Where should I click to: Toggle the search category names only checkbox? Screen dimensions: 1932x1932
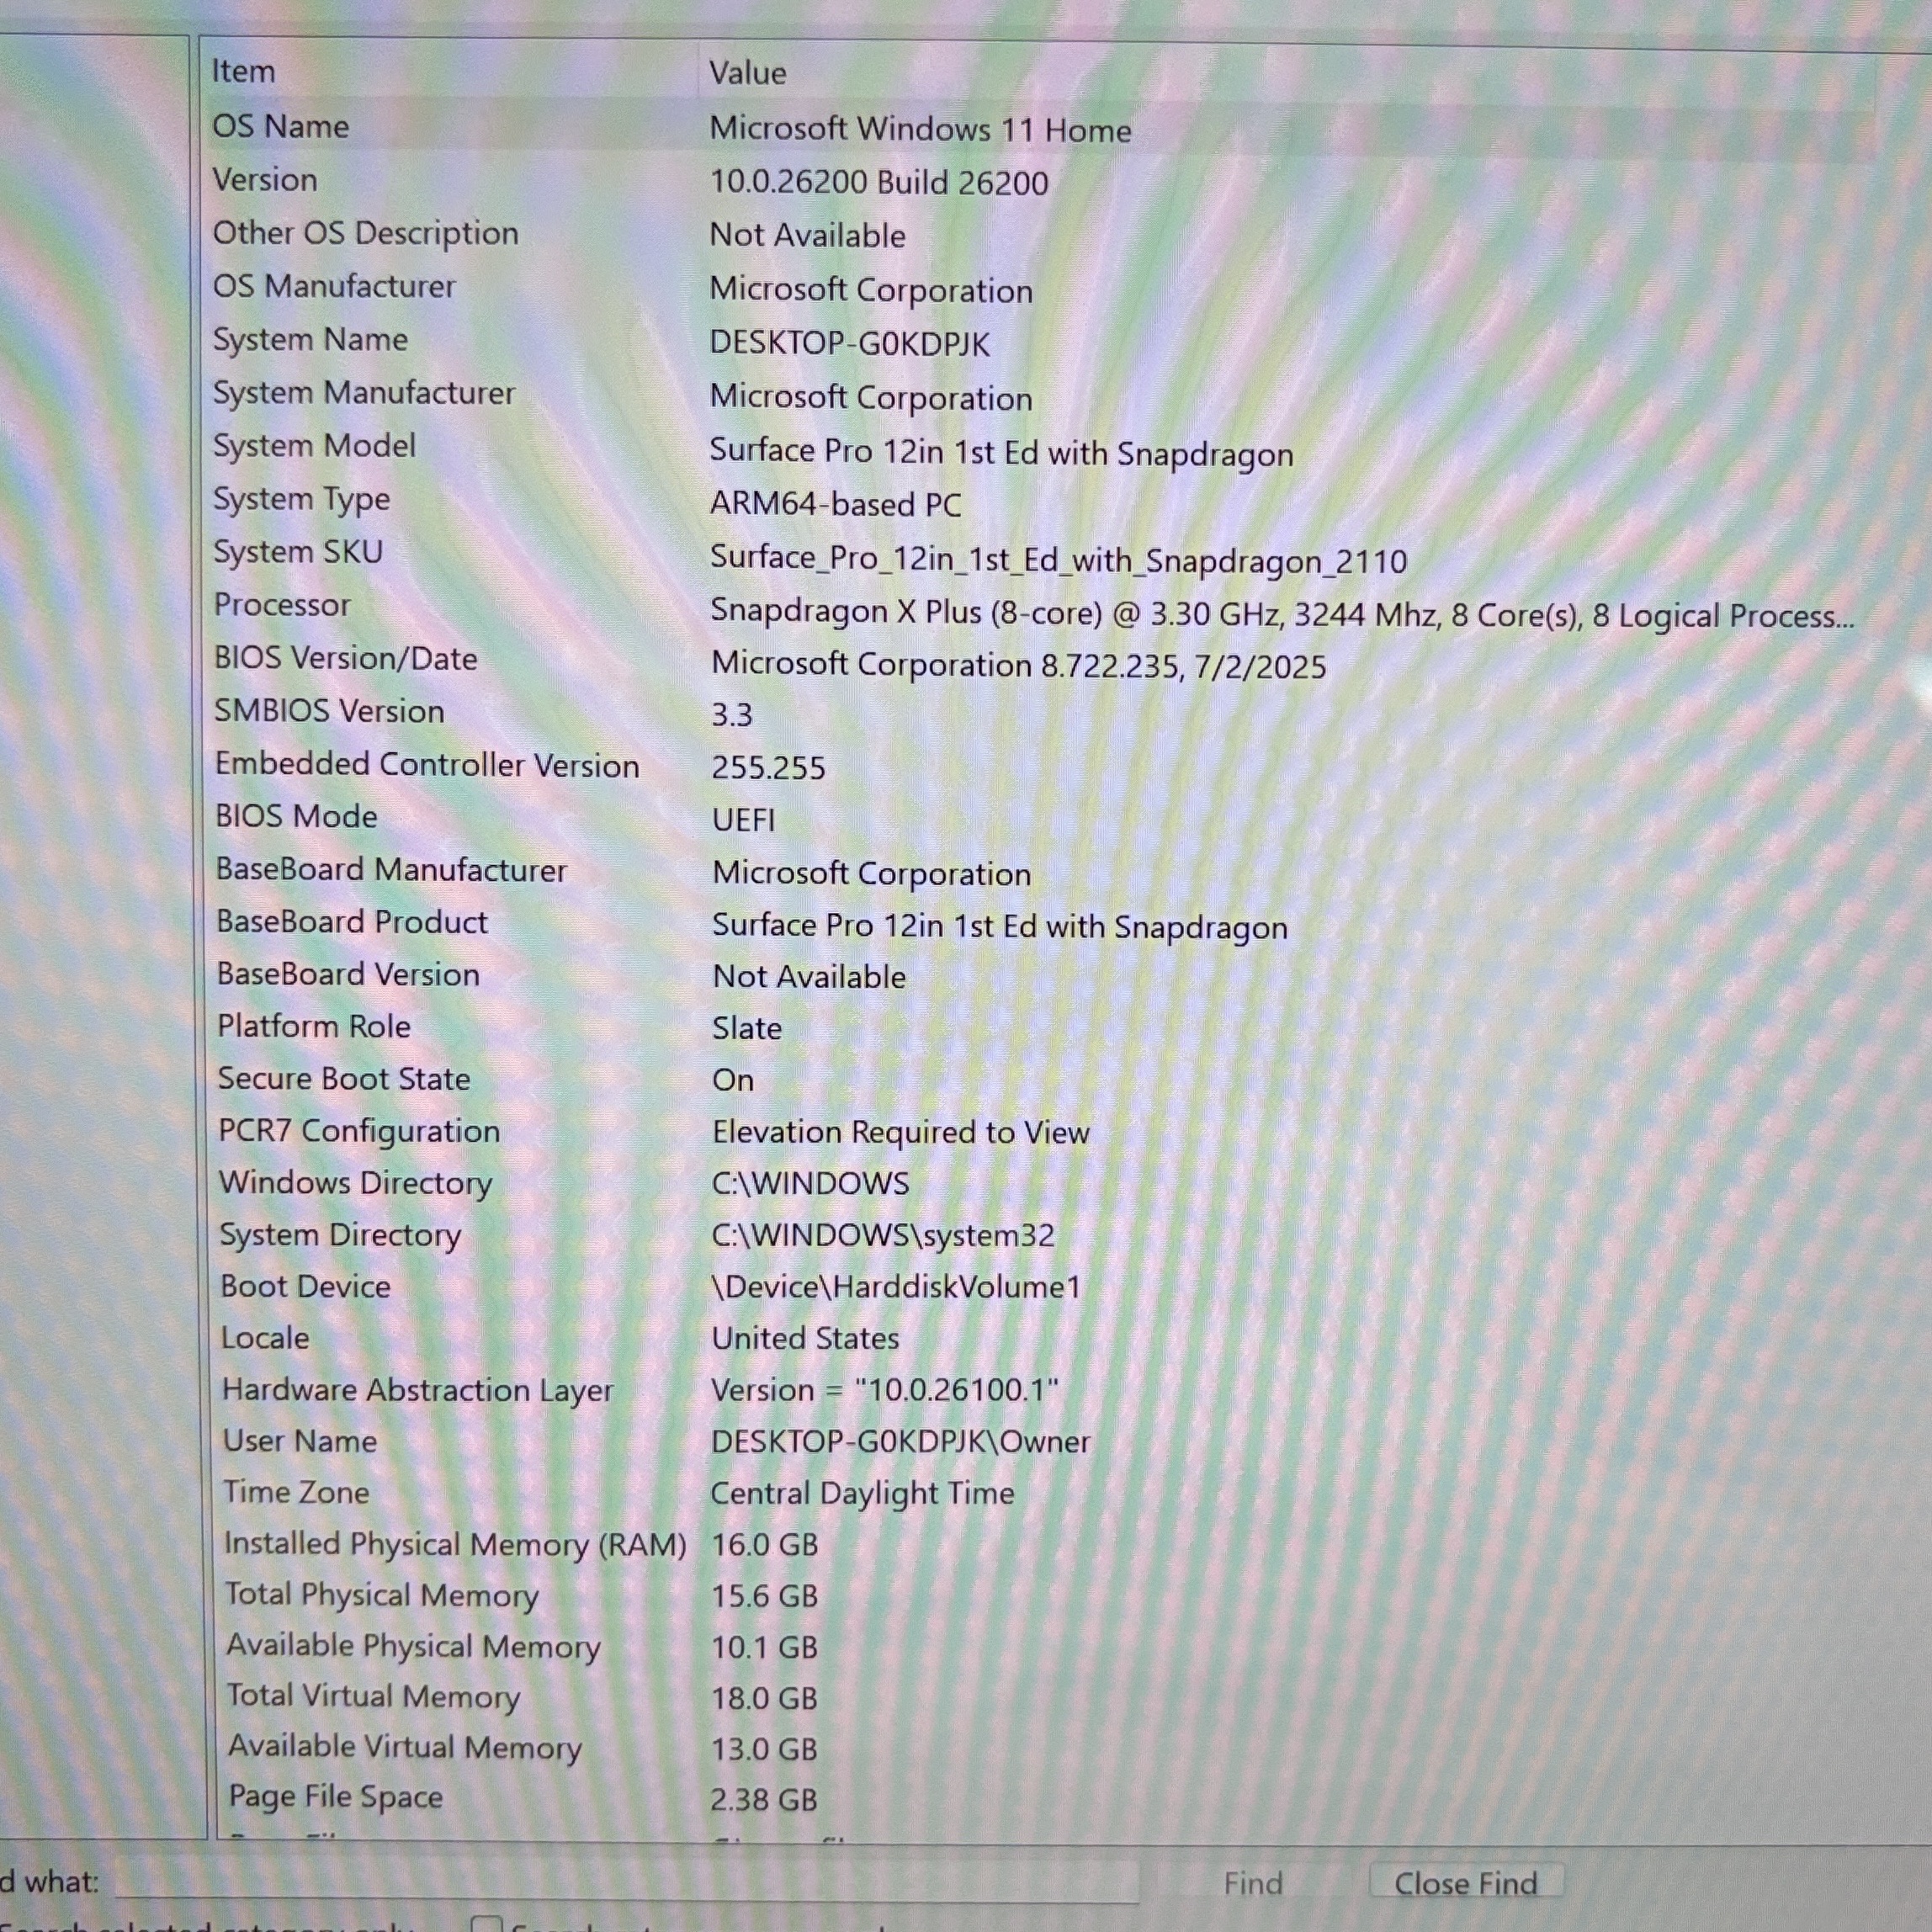point(486,1924)
